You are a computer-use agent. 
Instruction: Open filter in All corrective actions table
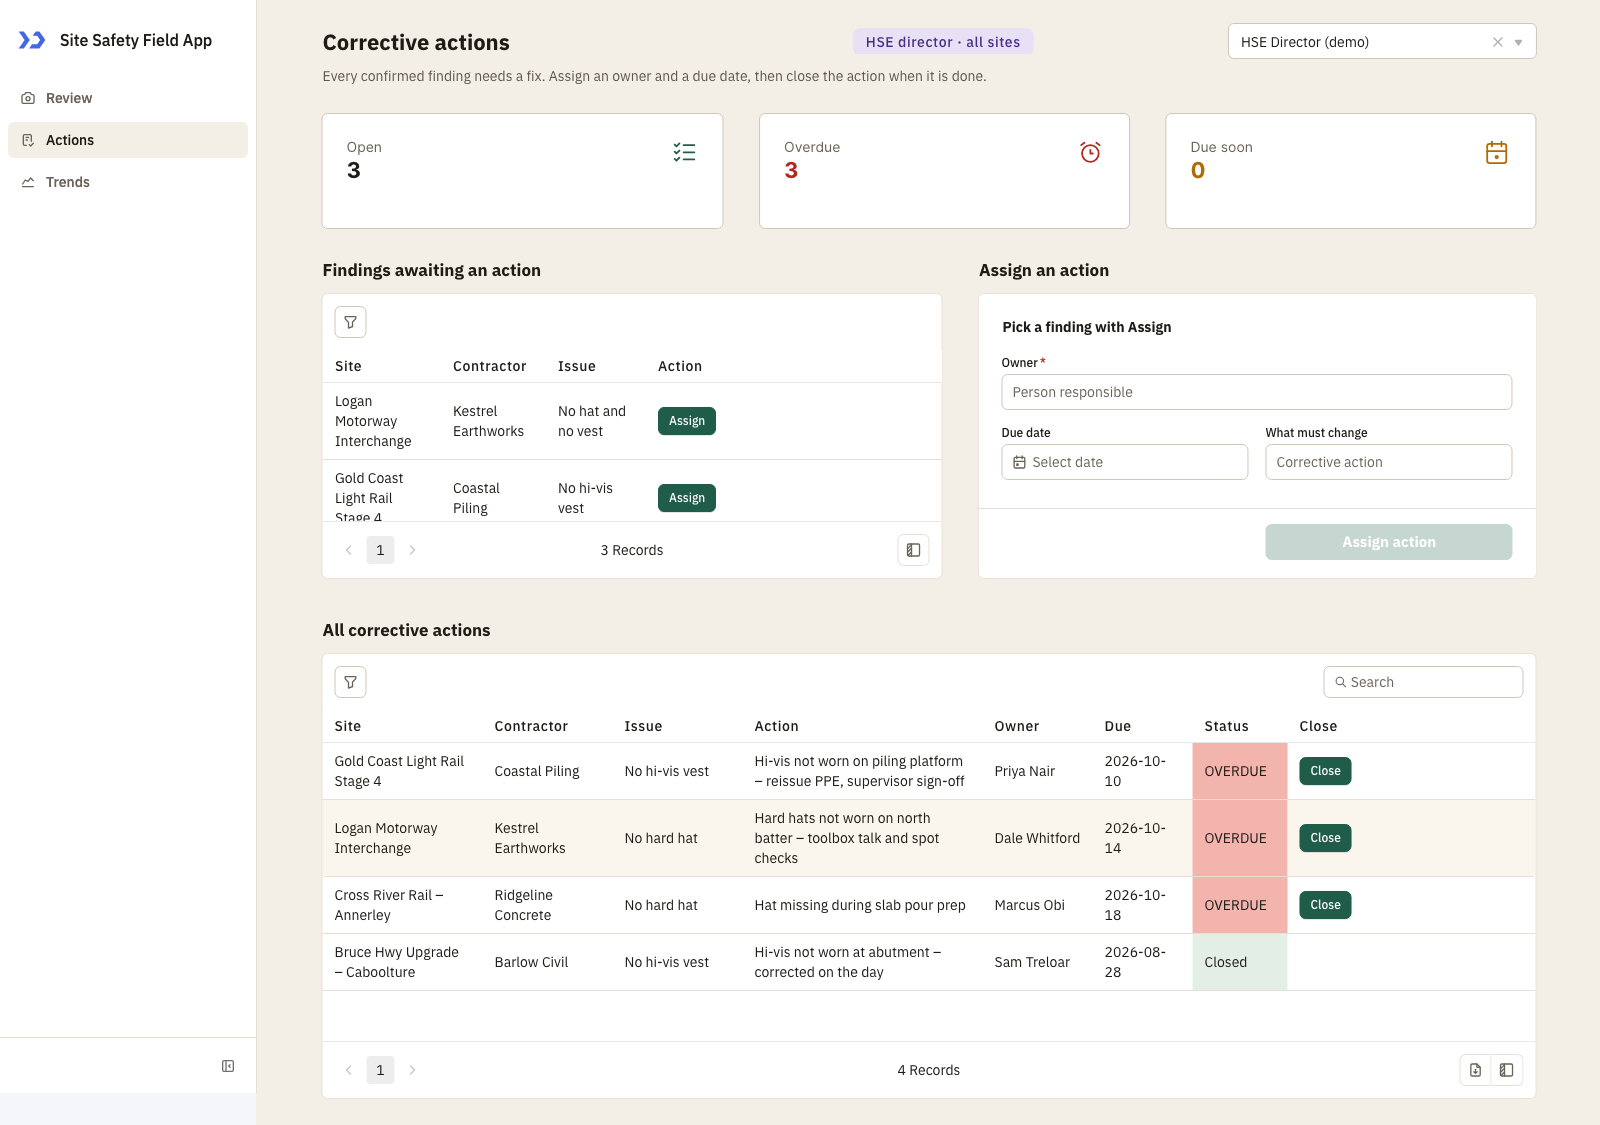(350, 682)
